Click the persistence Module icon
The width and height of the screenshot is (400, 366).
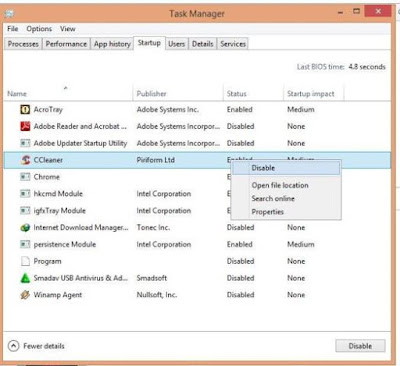pyautogui.click(x=25, y=244)
